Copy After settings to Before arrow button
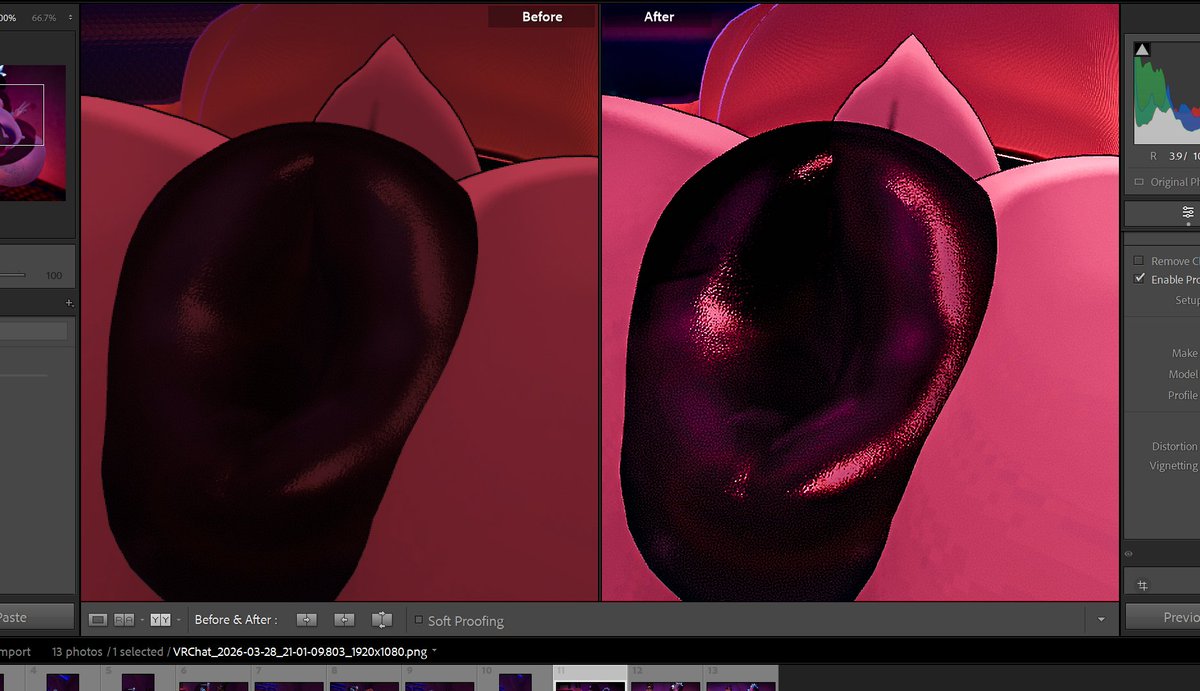The image size is (1200, 691). [344, 620]
